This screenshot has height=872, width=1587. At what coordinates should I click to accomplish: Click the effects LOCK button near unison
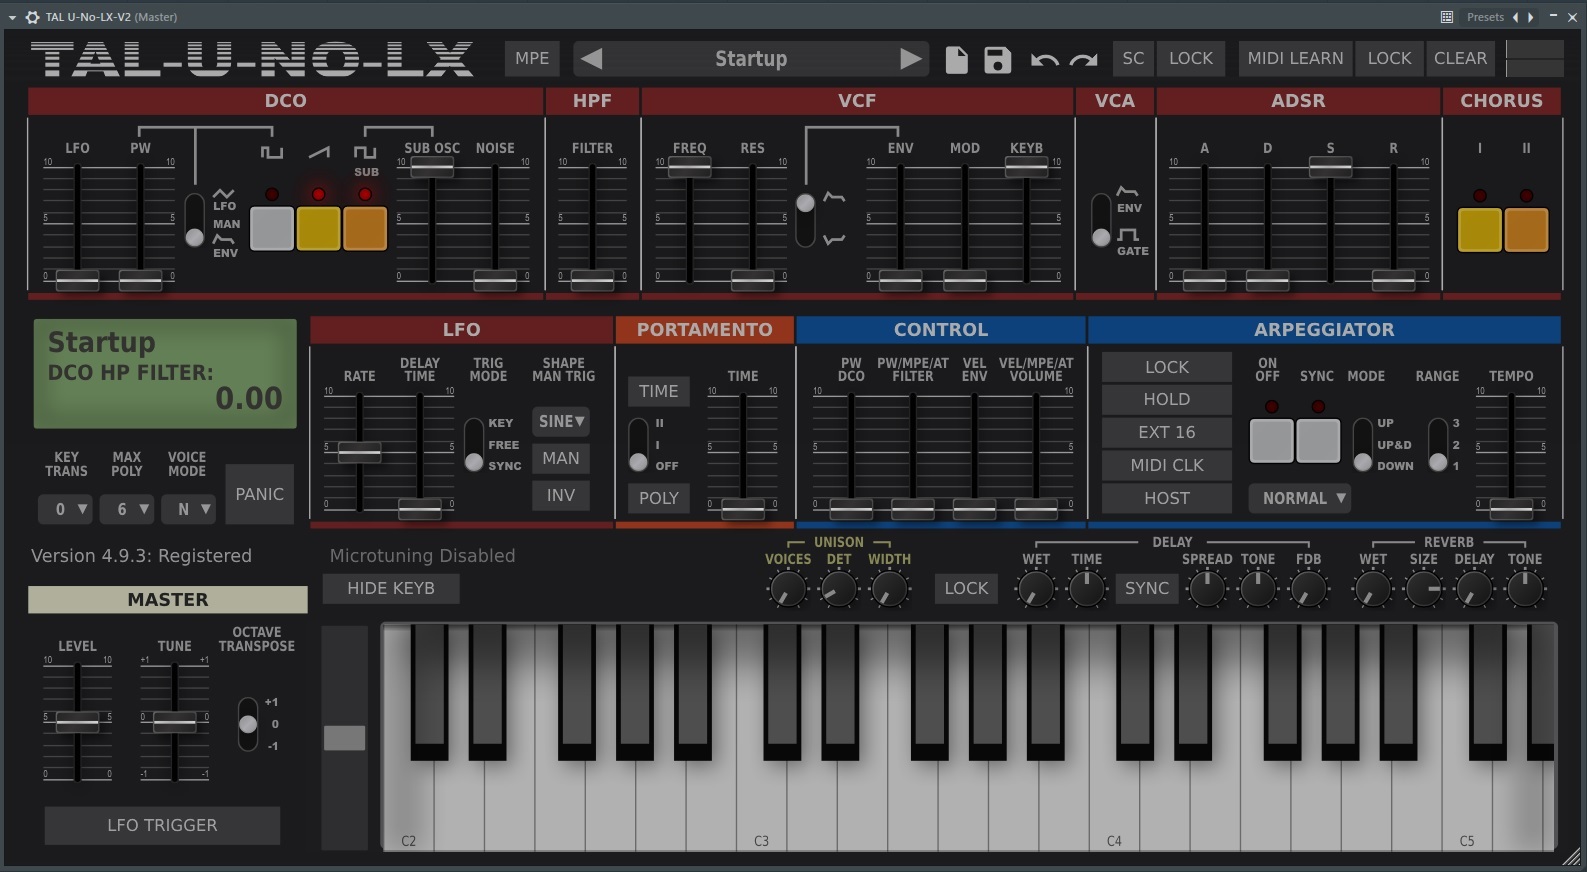click(x=966, y=588)
